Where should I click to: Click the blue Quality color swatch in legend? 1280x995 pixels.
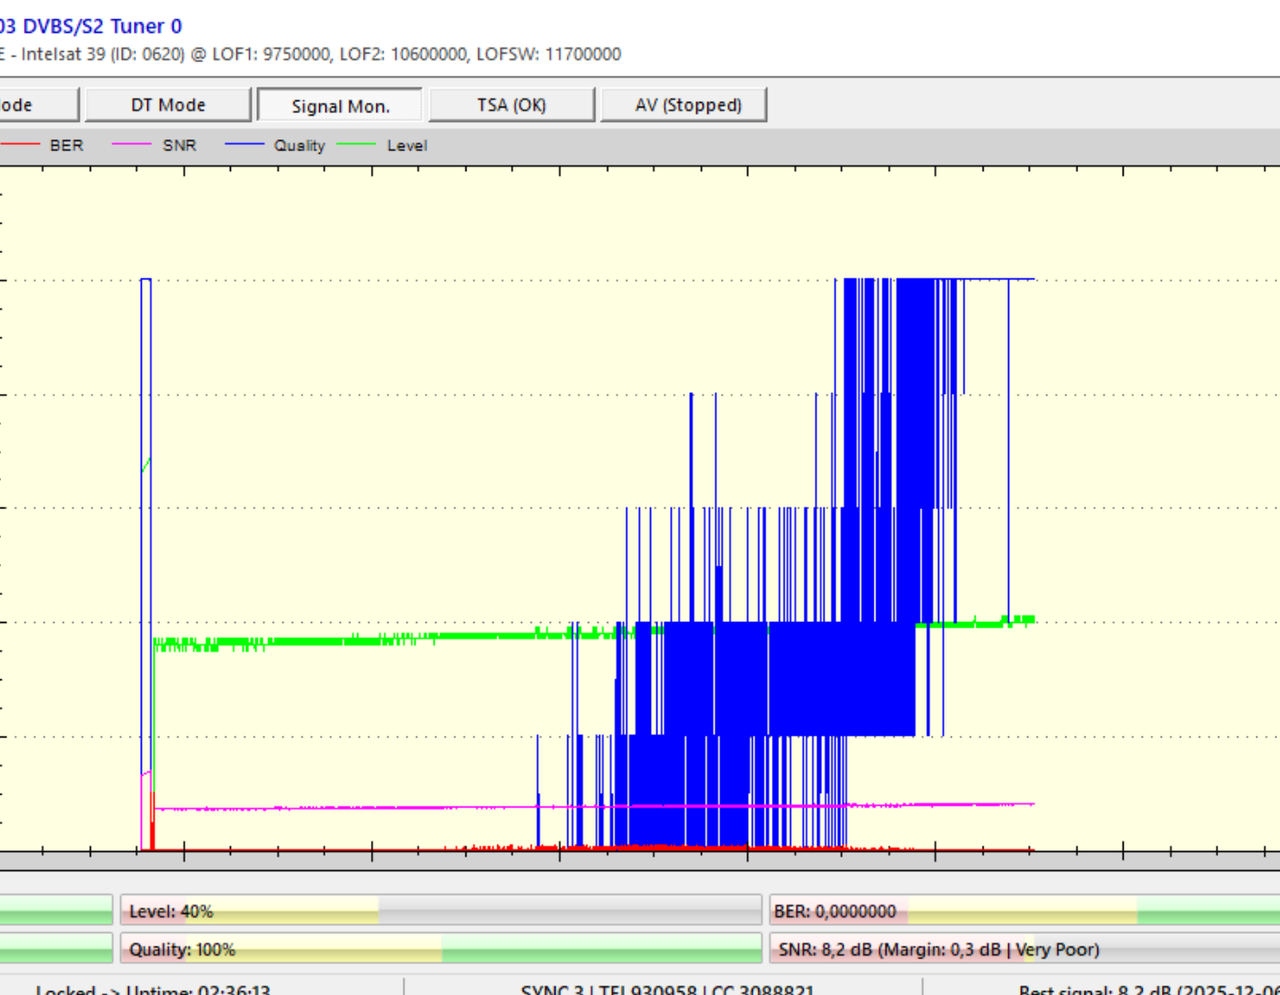[245, 145]
